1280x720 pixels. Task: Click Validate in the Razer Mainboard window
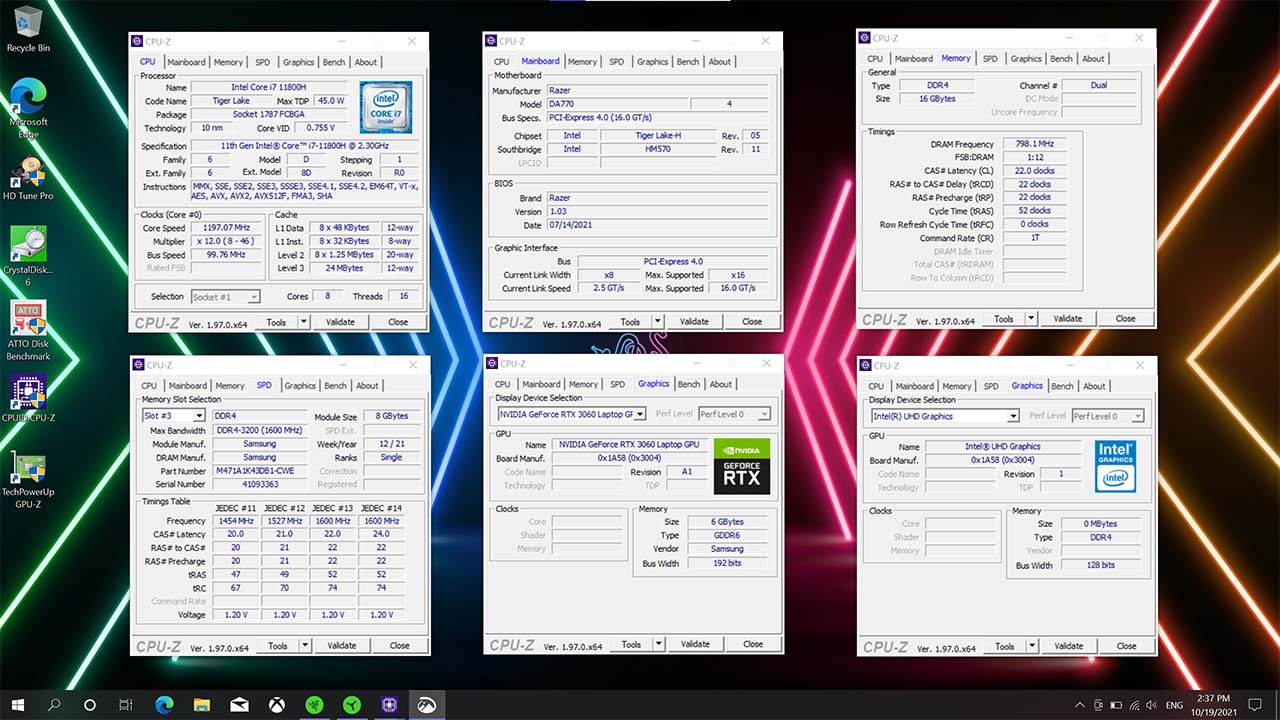pyautogui.click(x=694, y=322)
